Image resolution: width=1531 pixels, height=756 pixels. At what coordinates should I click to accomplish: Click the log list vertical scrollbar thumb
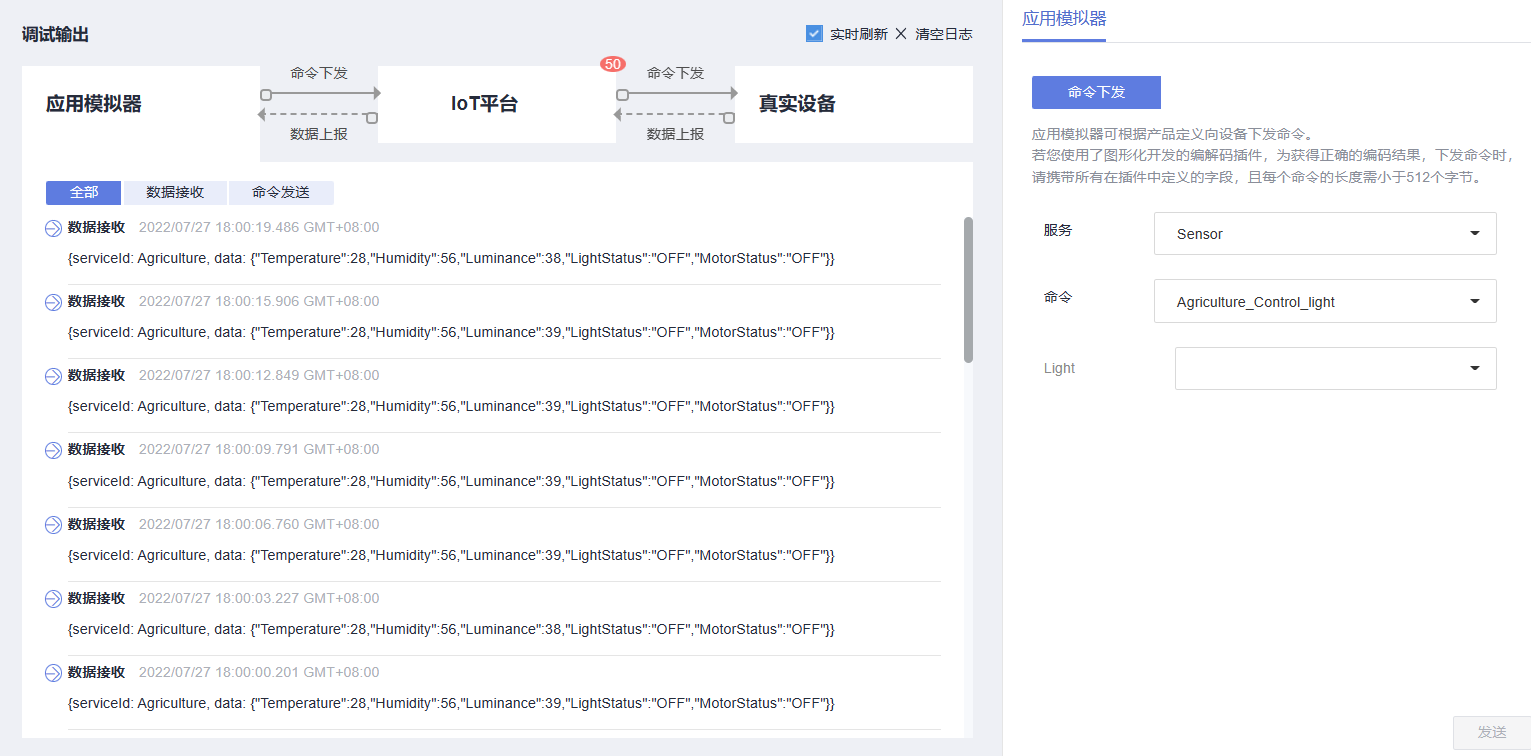pyautogui.click(x=968, y=290)
